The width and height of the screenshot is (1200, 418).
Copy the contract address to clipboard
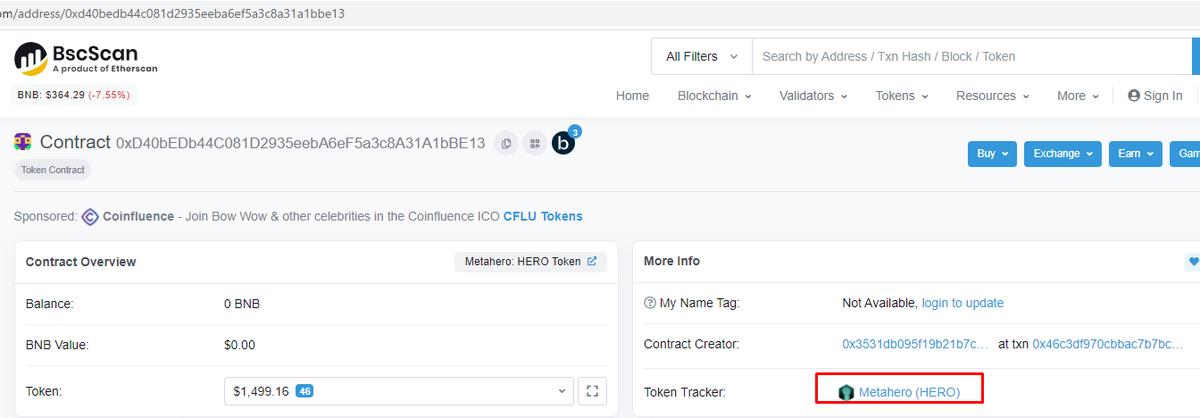[506, 144]
